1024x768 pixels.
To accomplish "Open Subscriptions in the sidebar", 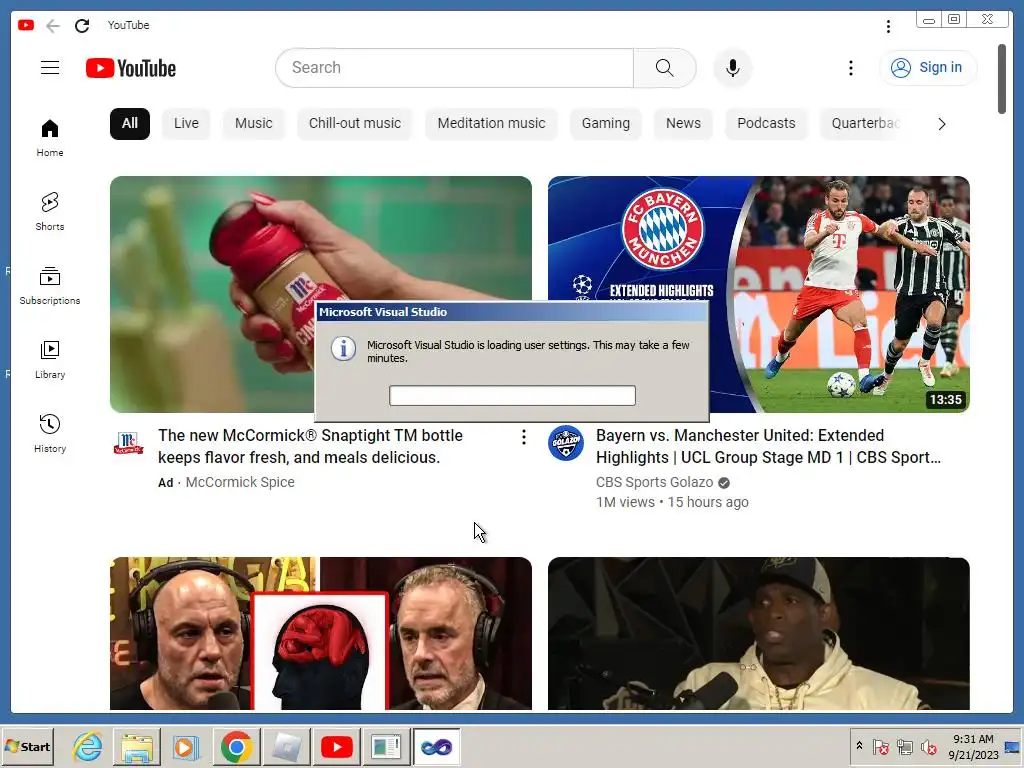I will click(x=50, y=286).
